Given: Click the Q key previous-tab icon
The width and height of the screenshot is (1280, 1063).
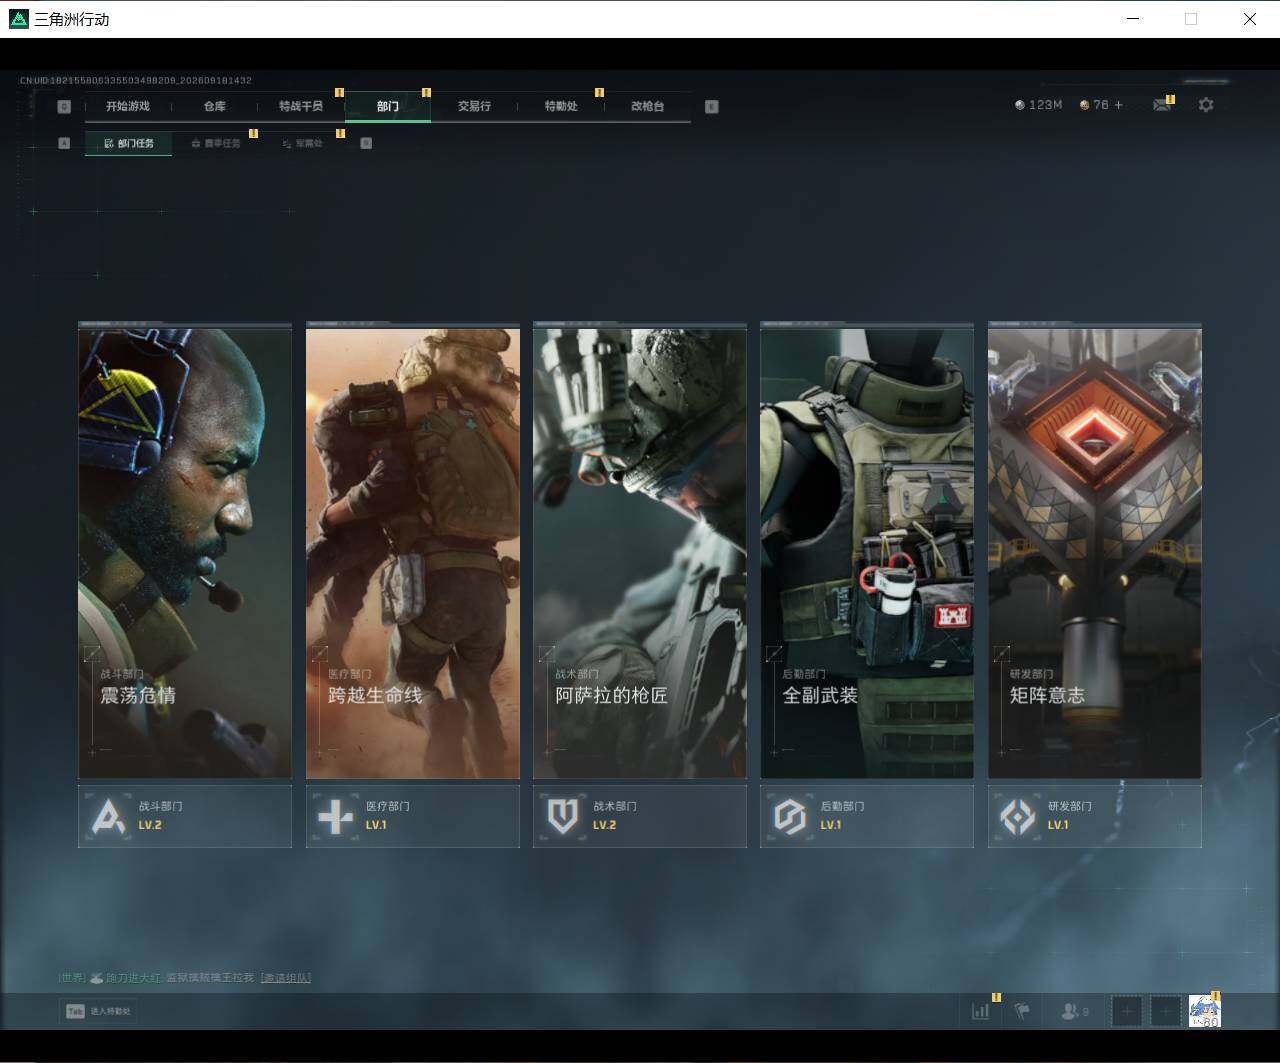Looking at the screenshot, I should click(x=65, y=106).
